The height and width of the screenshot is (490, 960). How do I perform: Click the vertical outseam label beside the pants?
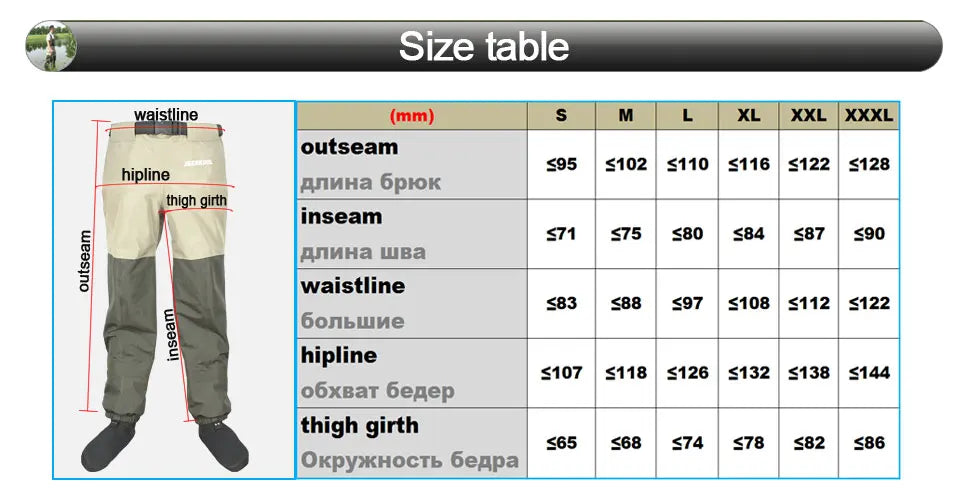(85, 261)
